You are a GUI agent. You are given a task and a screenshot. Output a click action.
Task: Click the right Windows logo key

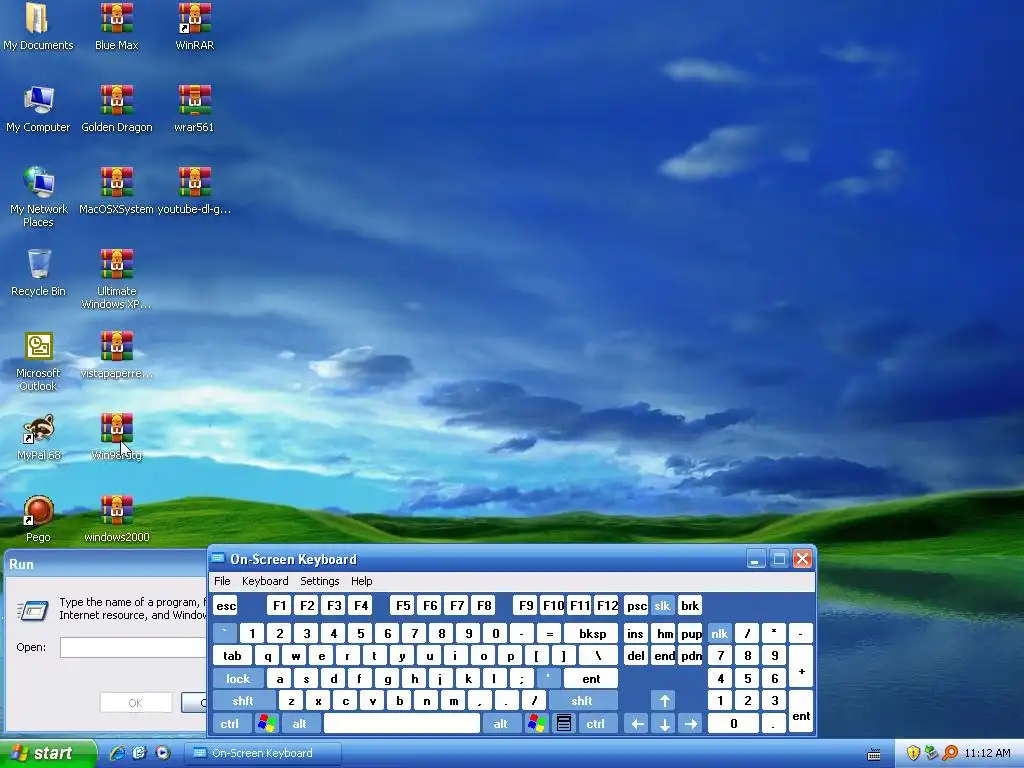537,724
